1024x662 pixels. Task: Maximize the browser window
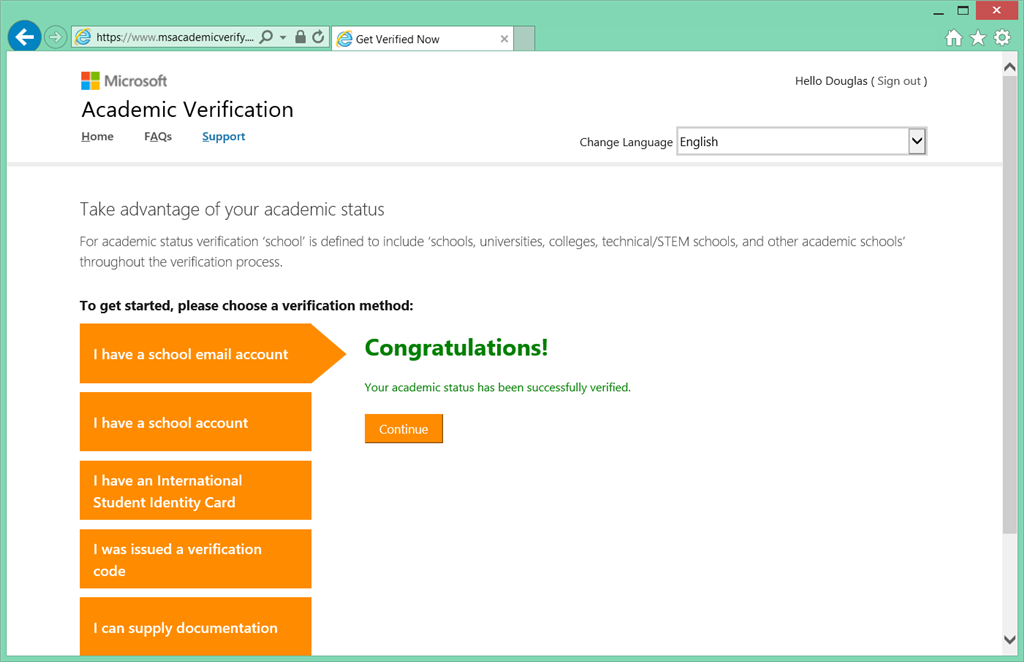pos(963,10)
